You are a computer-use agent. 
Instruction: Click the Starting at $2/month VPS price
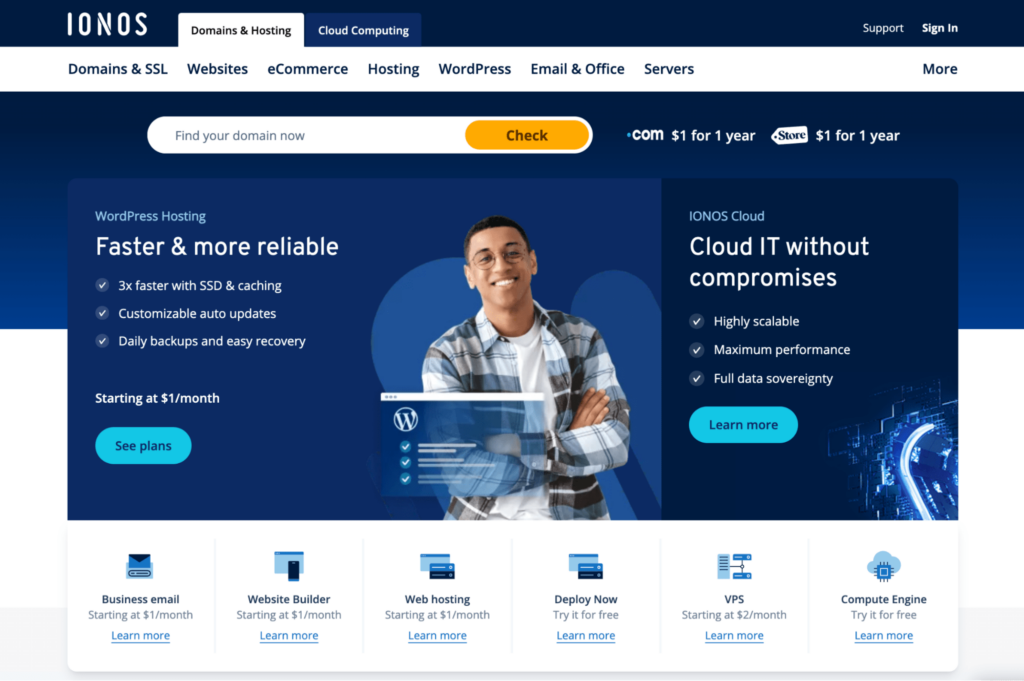click(734, 614)
